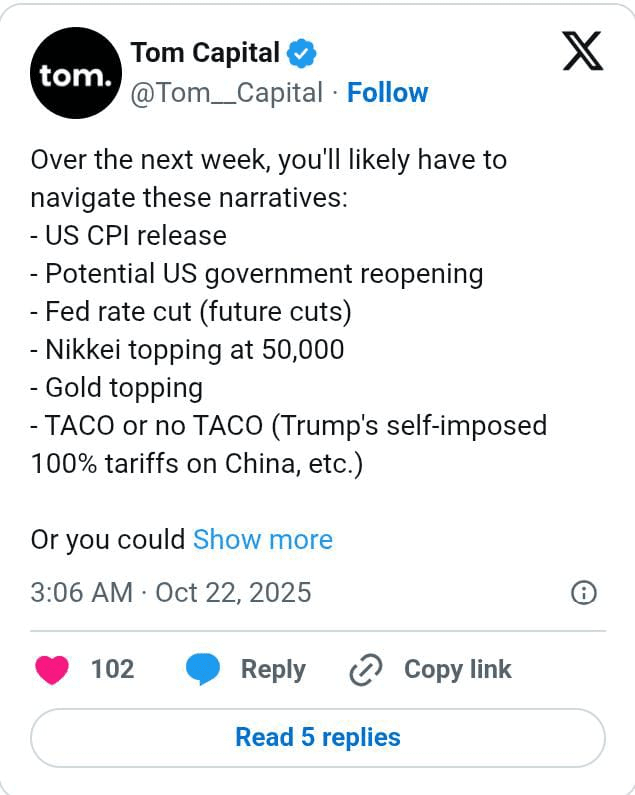
Task: Click the blue verified badge
Action: click(x=302, y=53)
